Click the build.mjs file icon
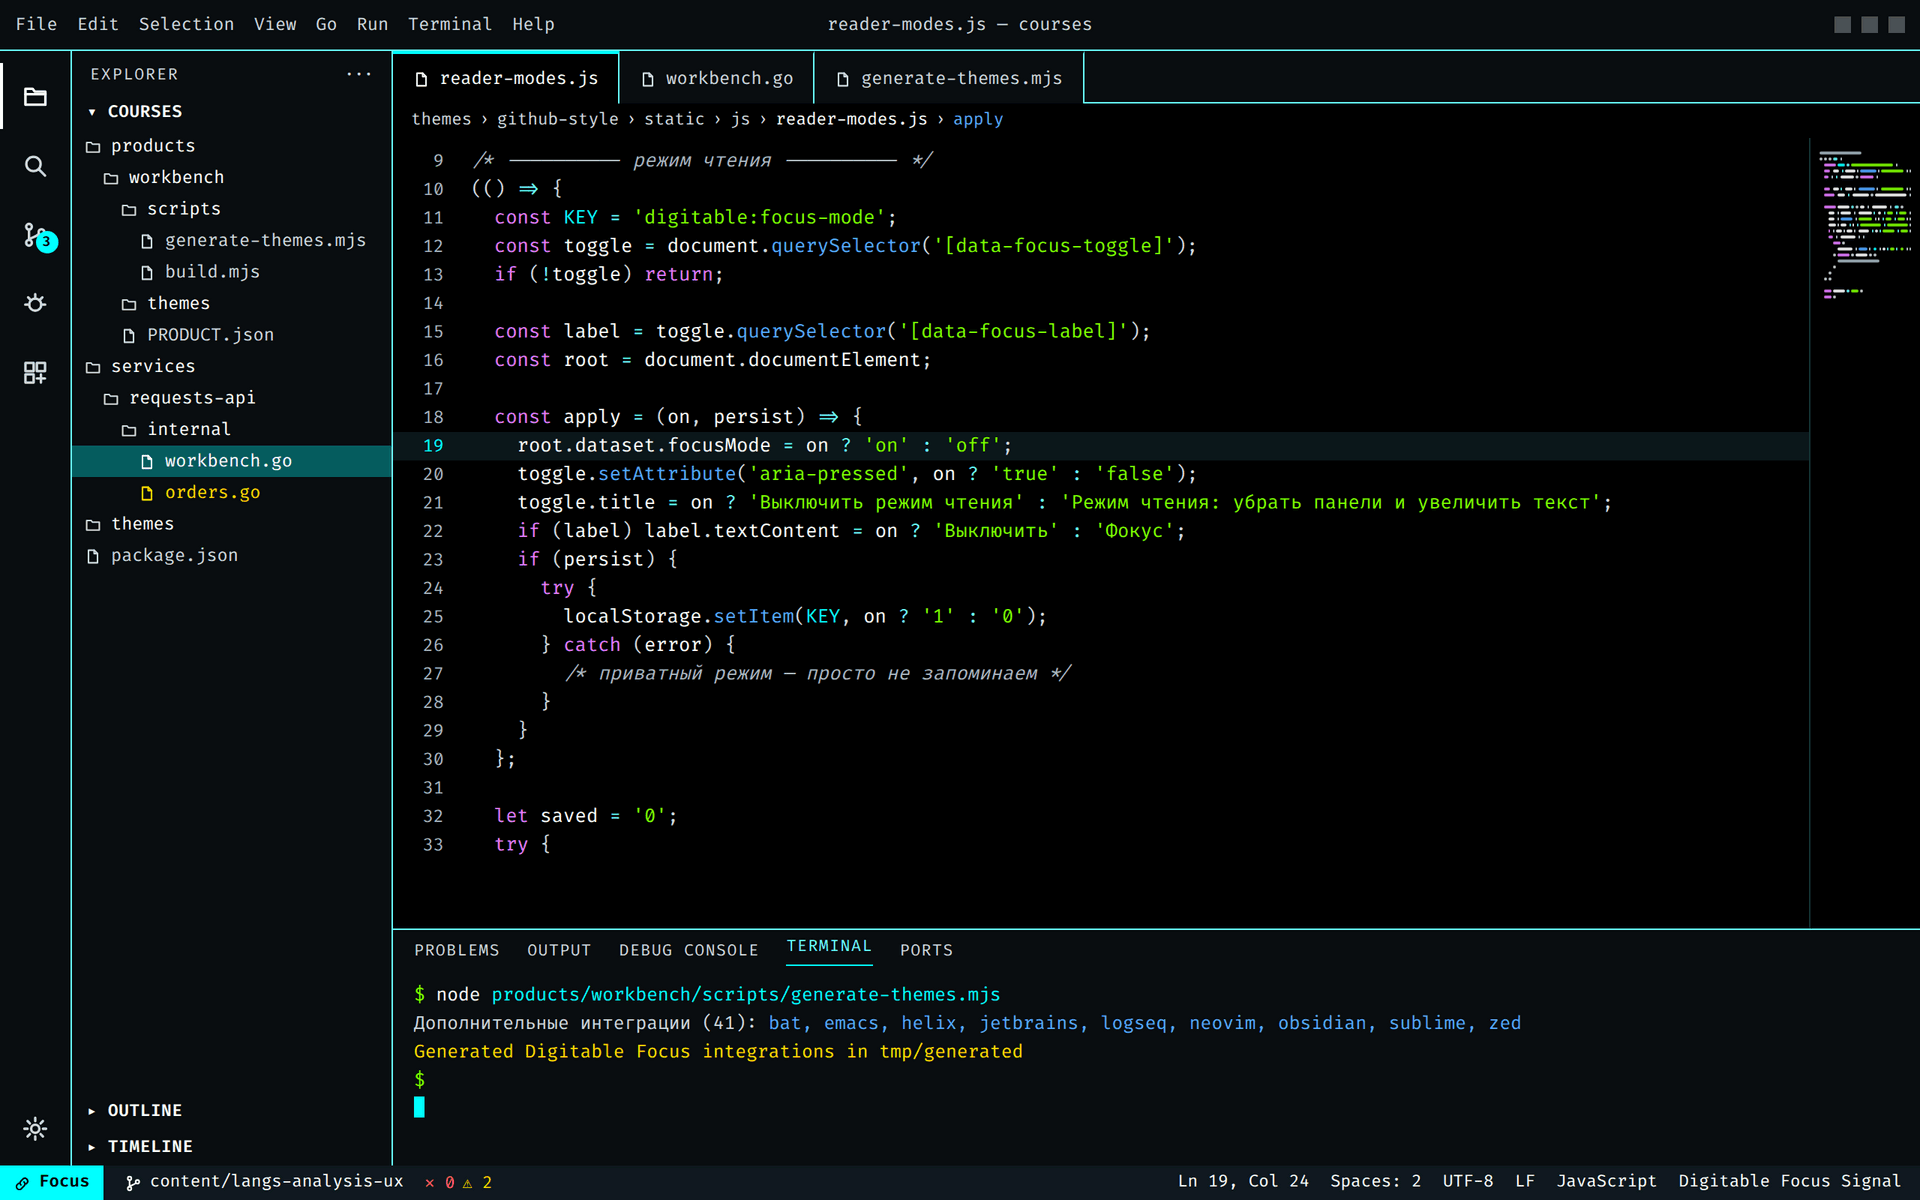This screenshot has width=1920, height=1200. click(x=147, y=272)
